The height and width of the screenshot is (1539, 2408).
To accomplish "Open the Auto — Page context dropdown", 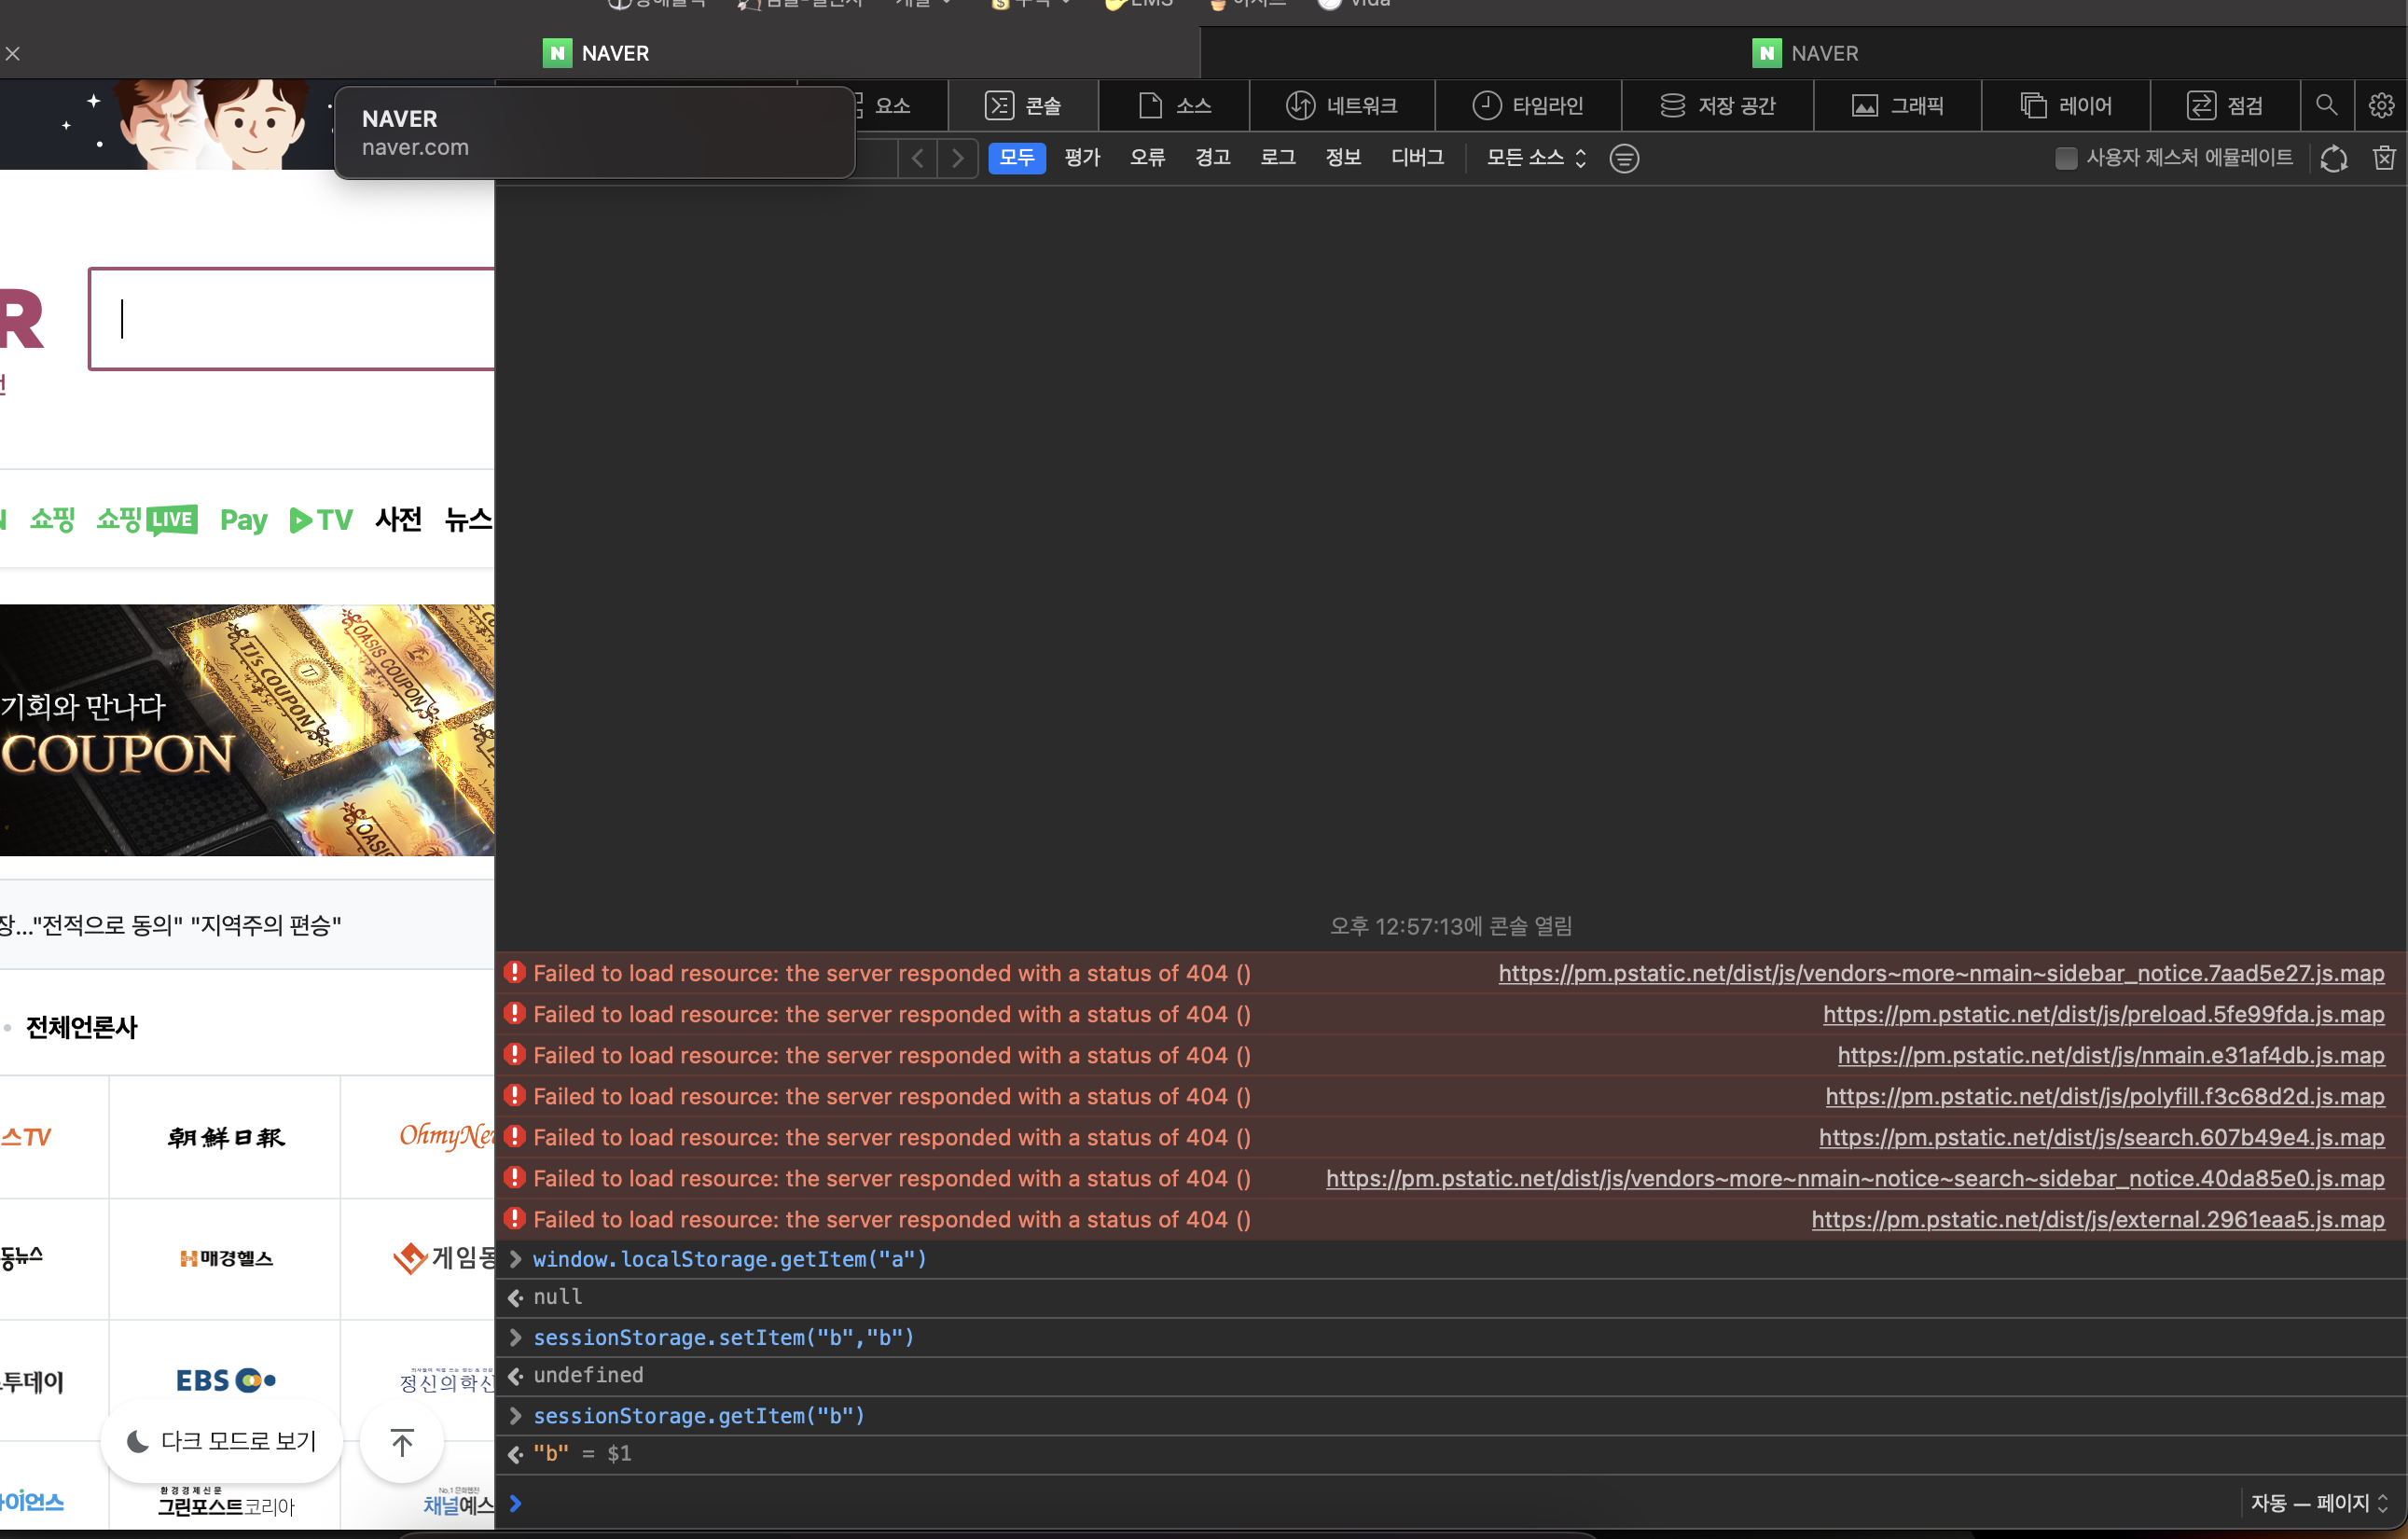I will click(x=2318, y=1502).
